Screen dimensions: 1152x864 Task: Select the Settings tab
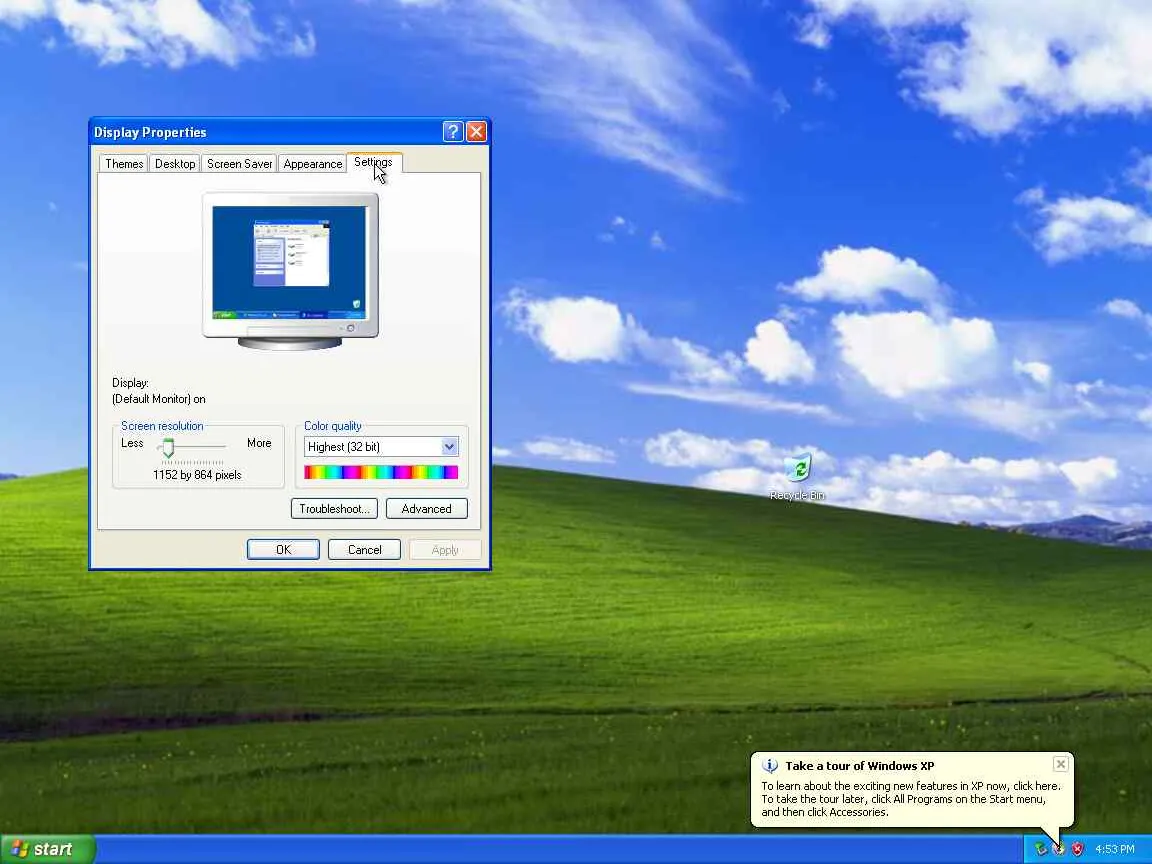373,162
